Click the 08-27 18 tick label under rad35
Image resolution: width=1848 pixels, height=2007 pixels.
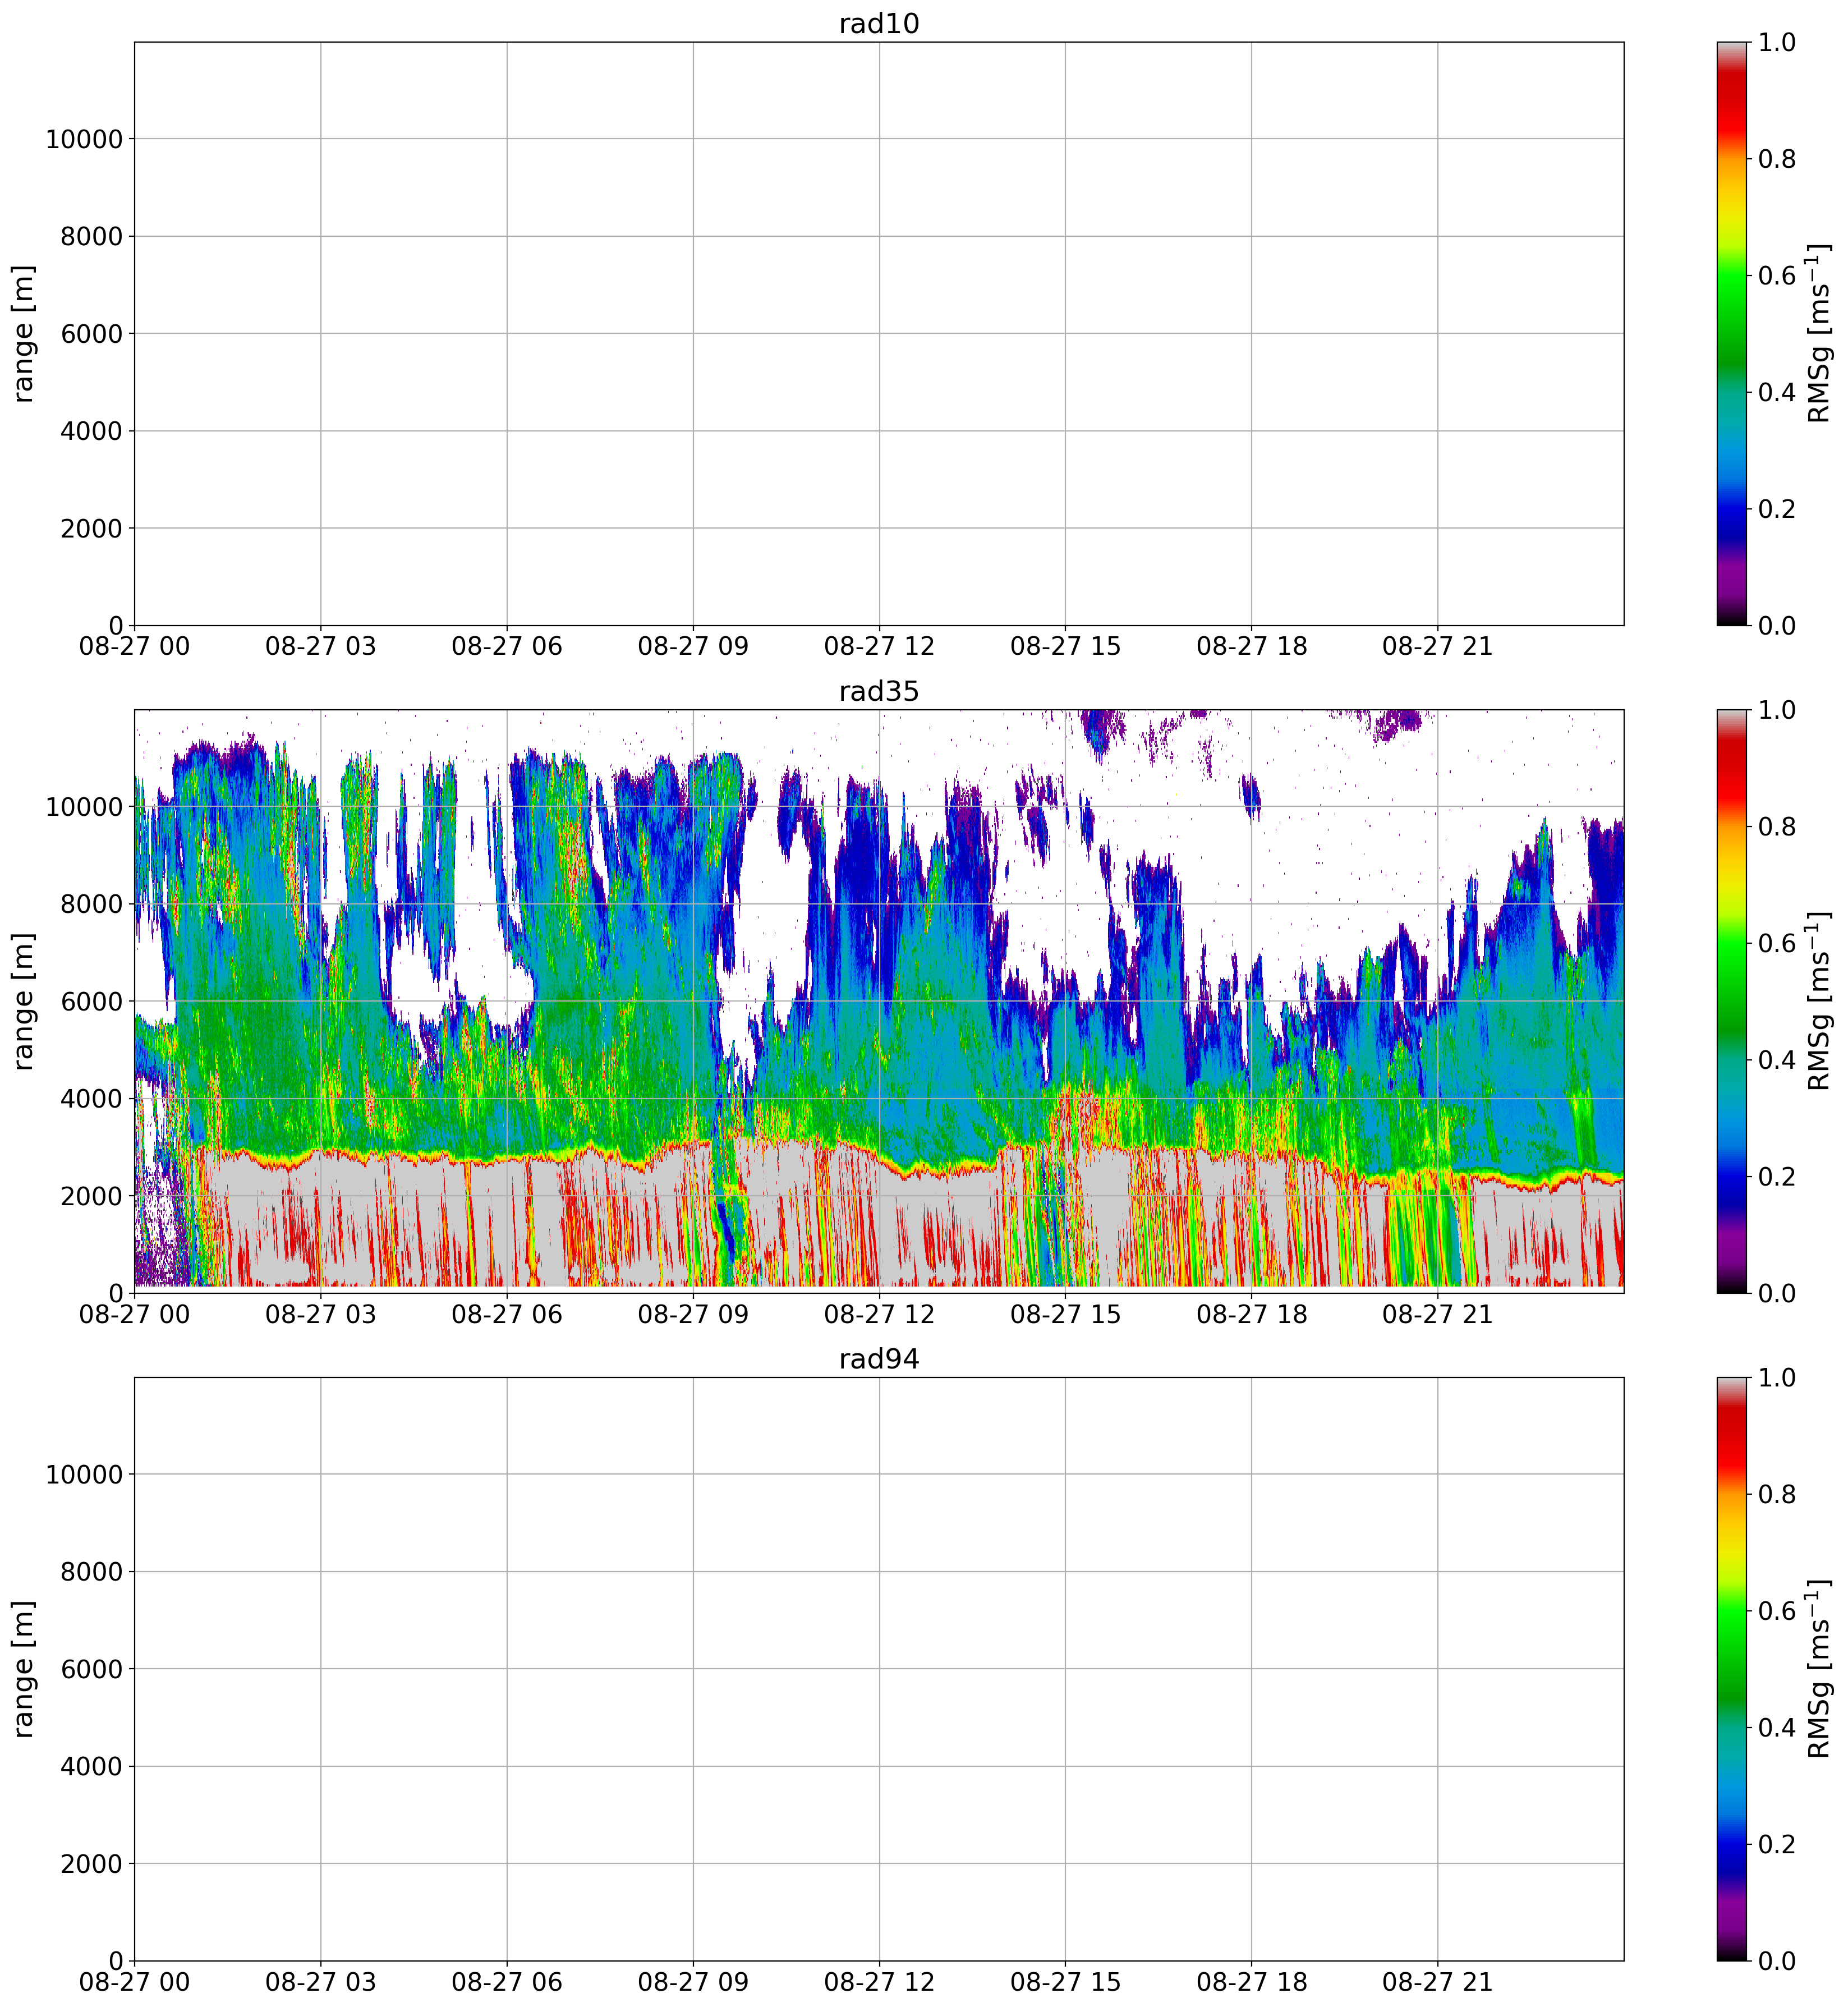tap(1251, 1314)
